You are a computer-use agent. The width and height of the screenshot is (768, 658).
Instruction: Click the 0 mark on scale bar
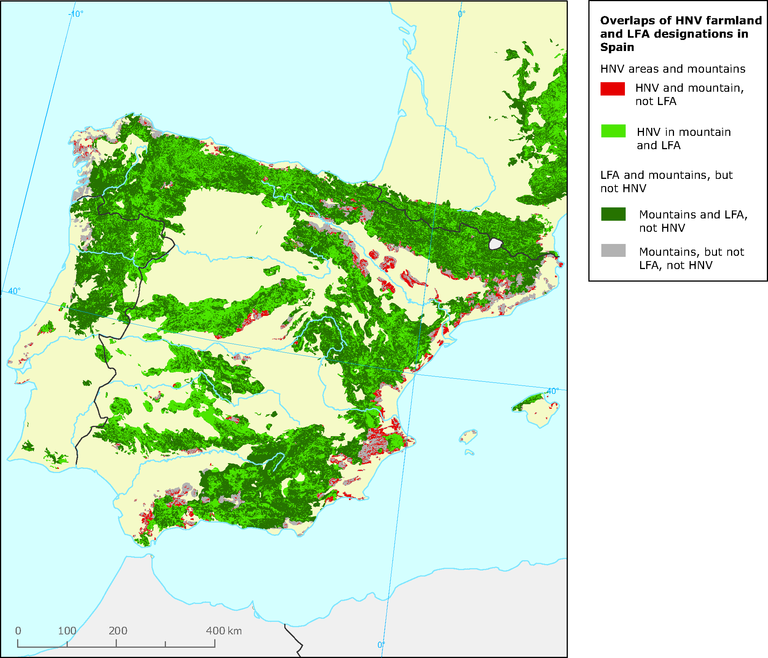(18, 631)
